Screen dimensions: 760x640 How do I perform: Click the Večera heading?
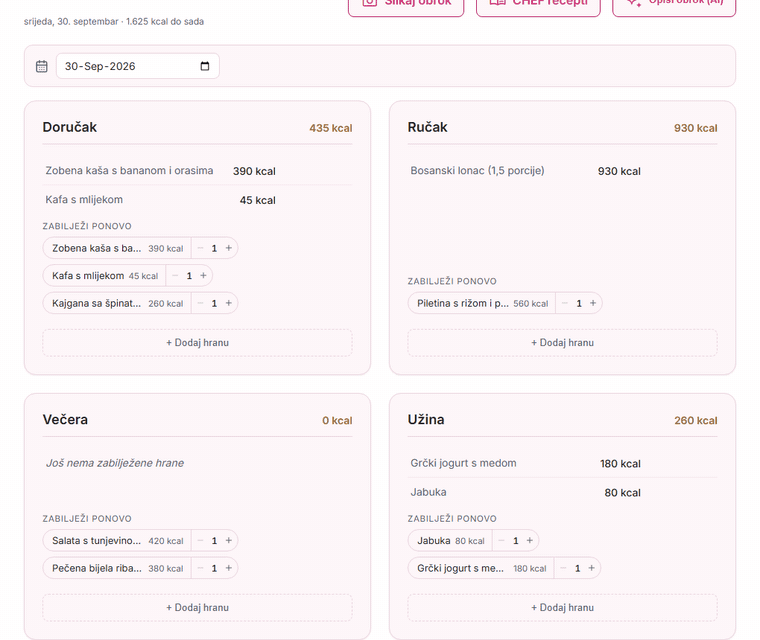[65, 419]
